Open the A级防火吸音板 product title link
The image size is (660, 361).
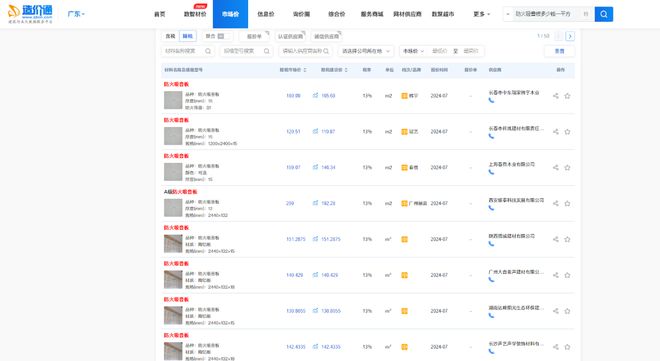(181, 192)
